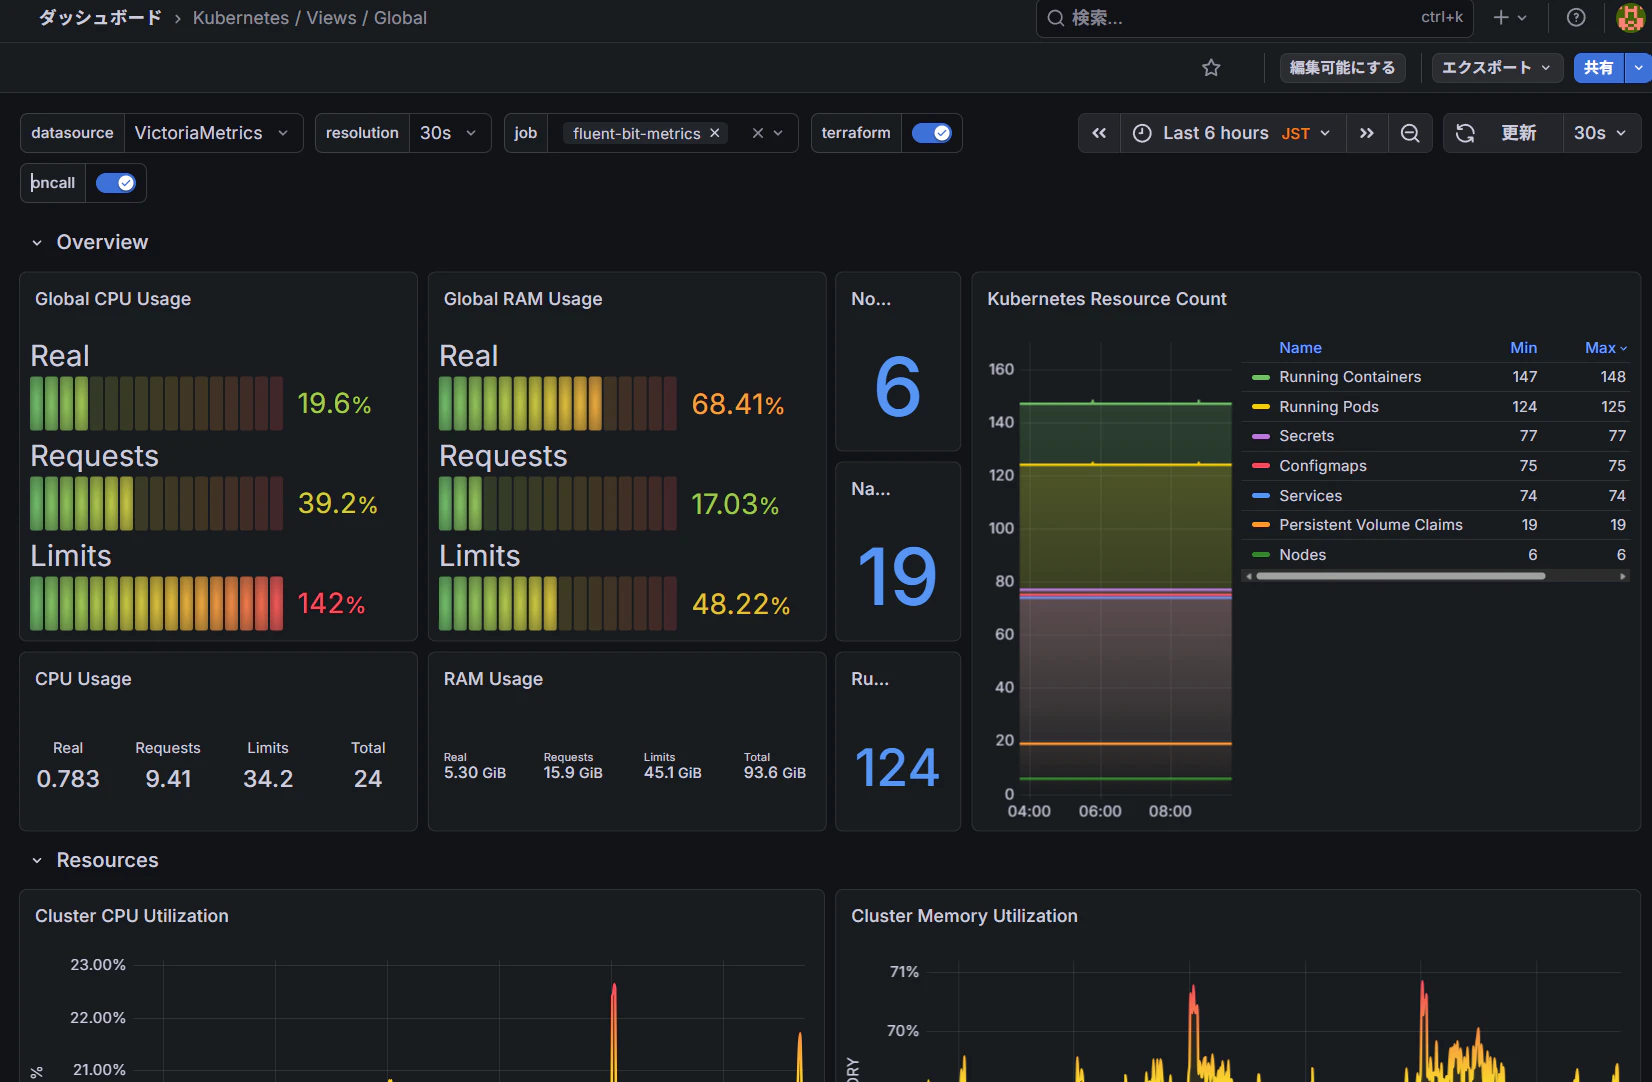The width and height of the screenshot is (1652, 1082).
Task: Click Global RAM Requests bar gauge
Action: click(x=557, y=503)
